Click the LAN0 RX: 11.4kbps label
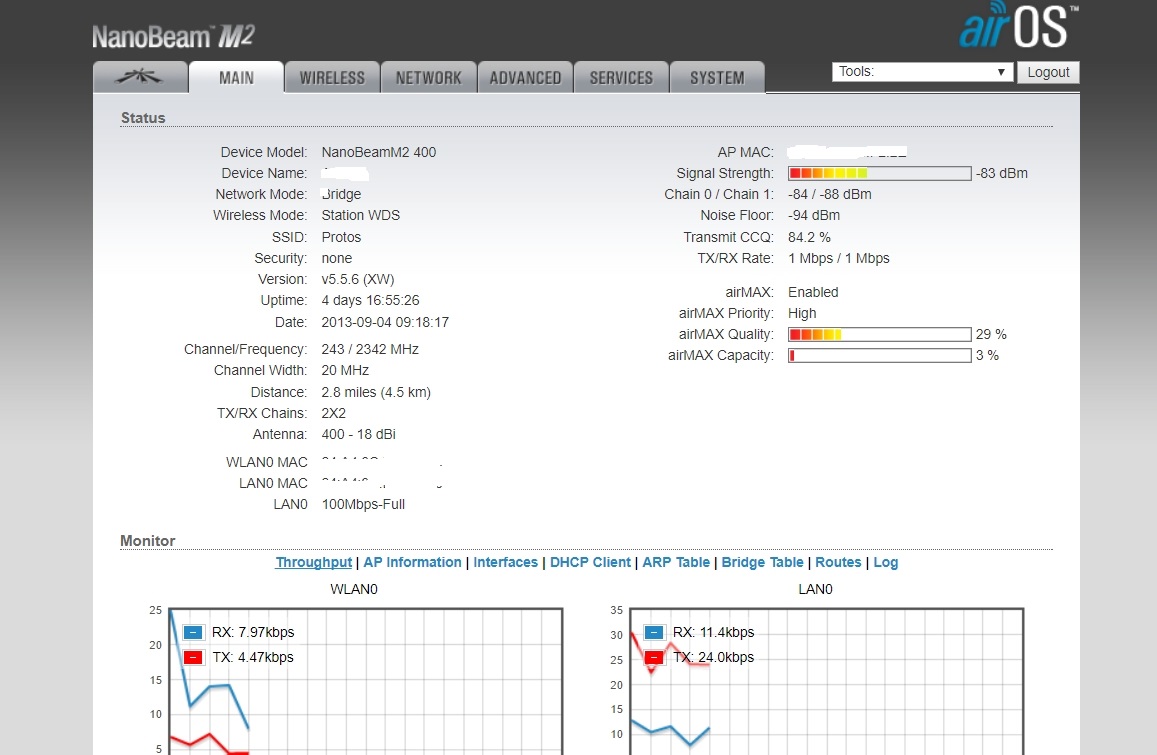 [714, 632]
